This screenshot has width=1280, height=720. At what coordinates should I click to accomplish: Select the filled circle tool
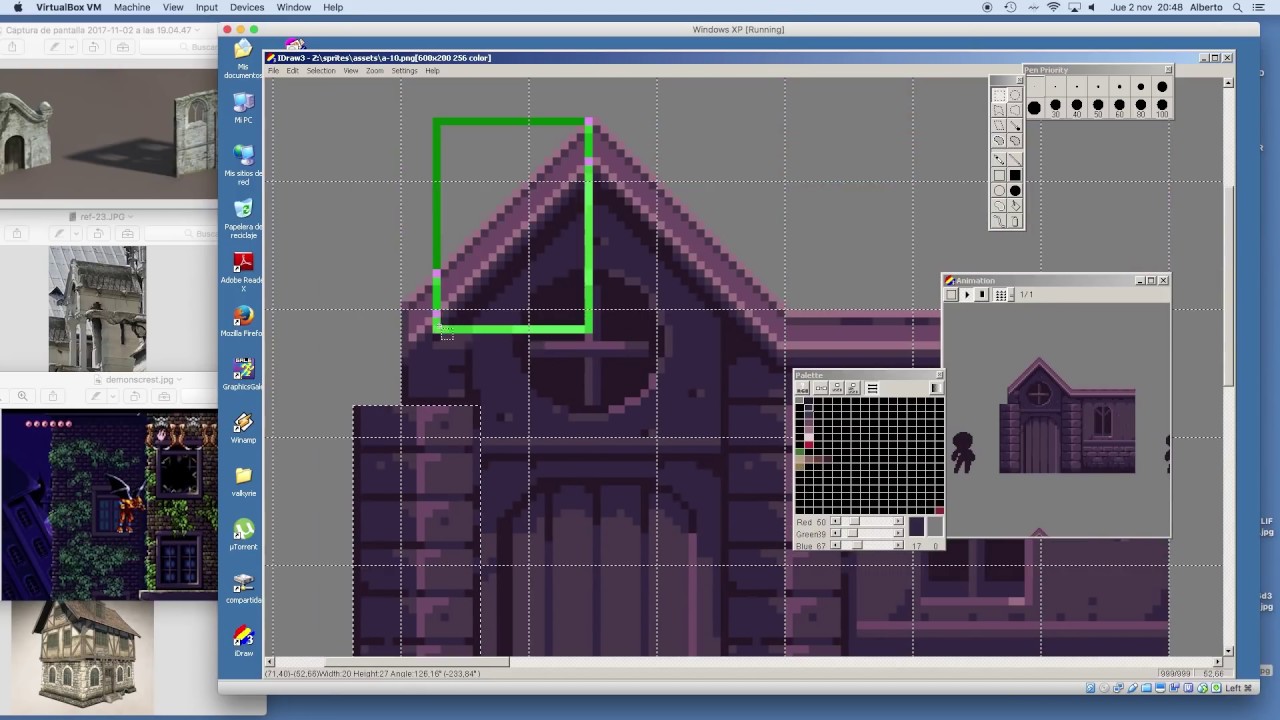[x=1015, y=190]
